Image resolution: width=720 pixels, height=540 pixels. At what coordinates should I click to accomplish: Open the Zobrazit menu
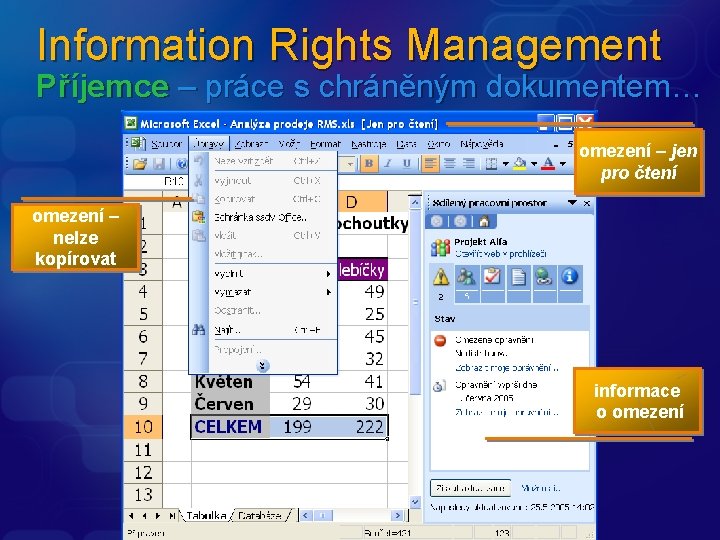251,144
